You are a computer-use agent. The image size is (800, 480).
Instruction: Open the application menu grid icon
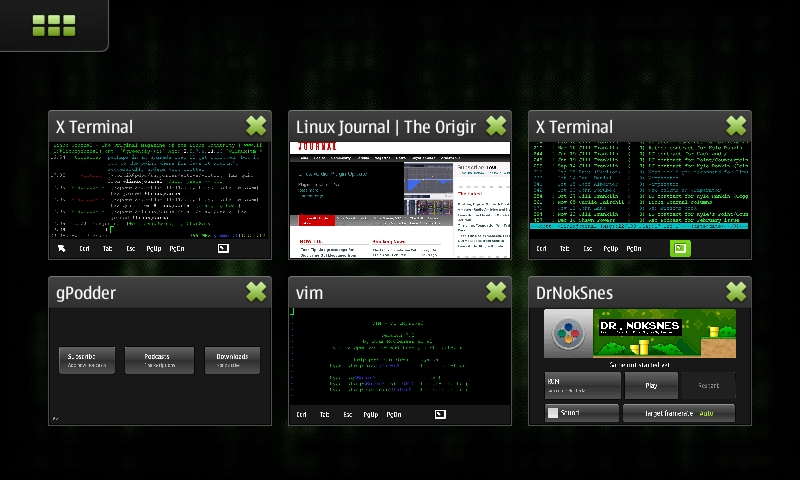pyautogui.click(x=52, y=25)
